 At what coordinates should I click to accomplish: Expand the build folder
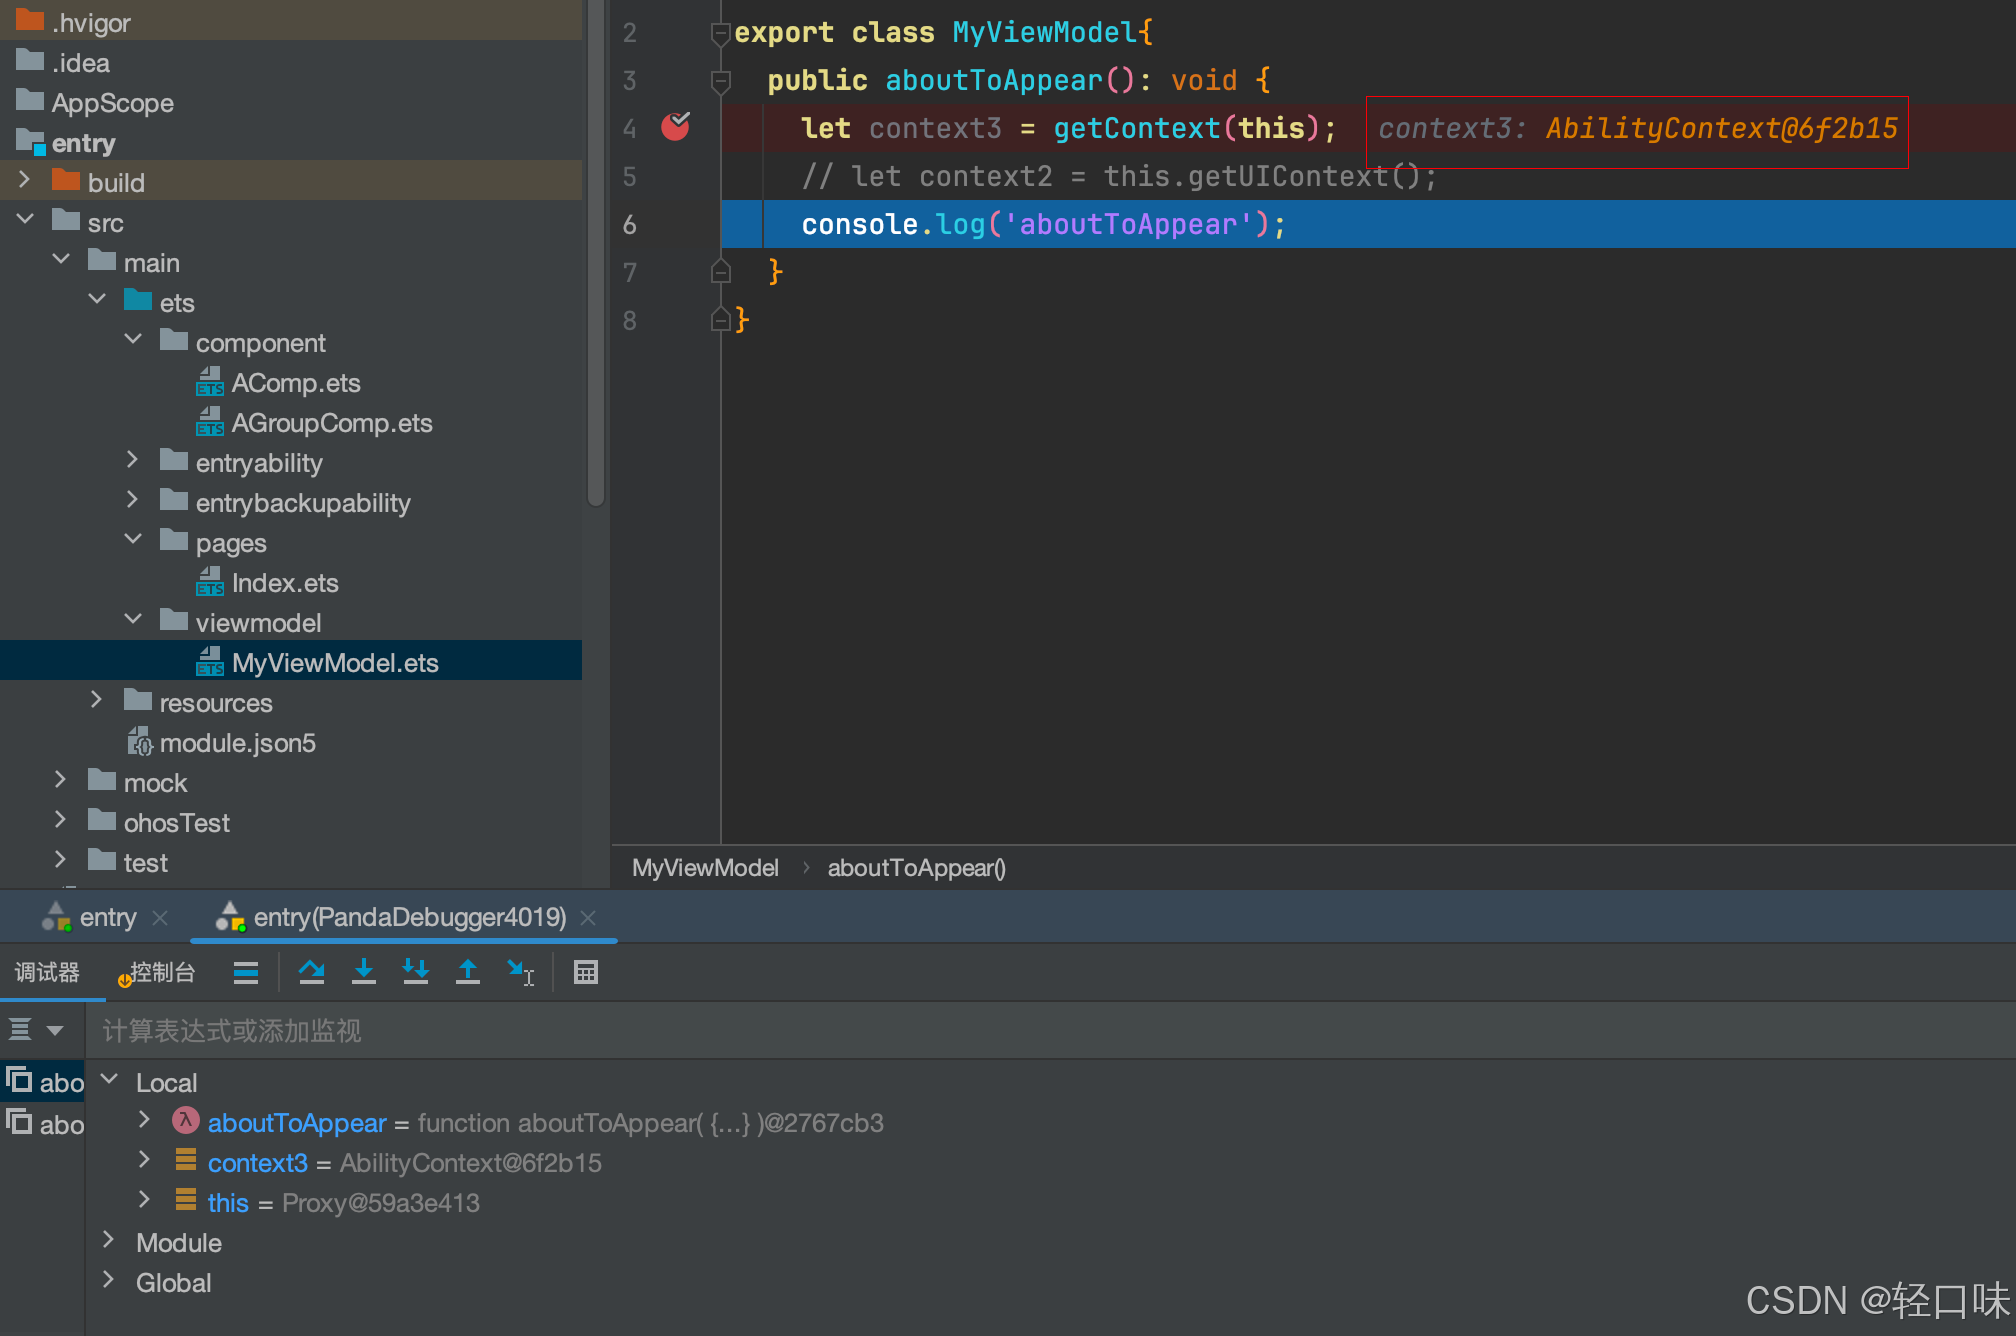[26, 181]
